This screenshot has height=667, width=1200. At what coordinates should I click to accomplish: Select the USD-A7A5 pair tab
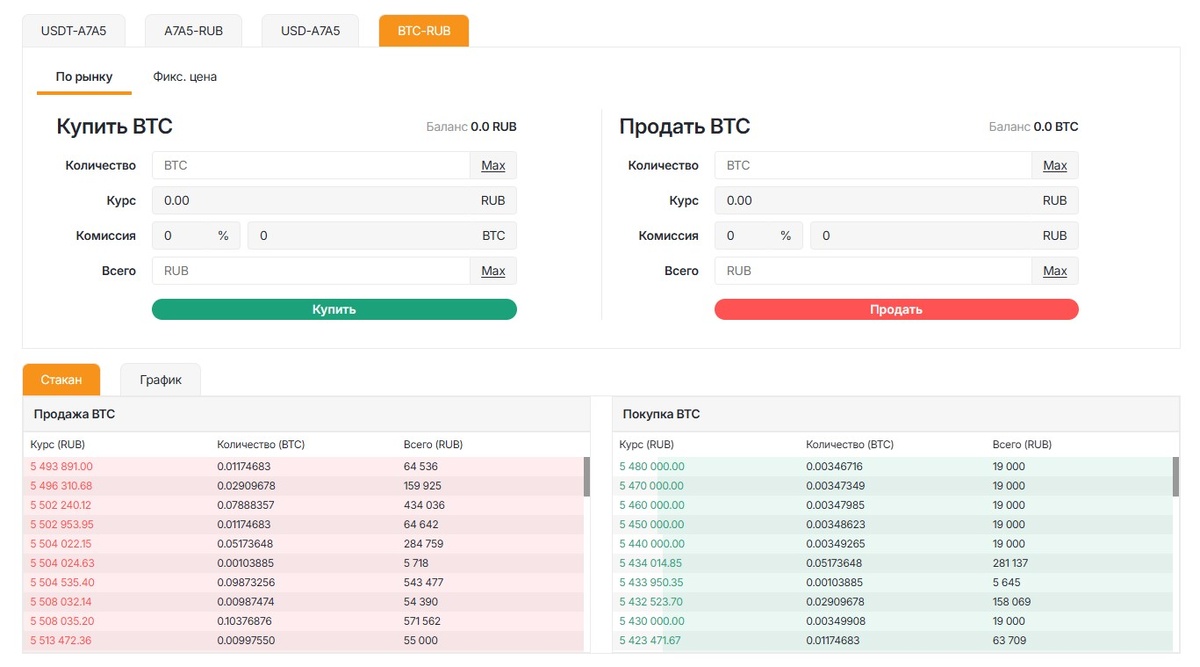(x=310, y=31)
